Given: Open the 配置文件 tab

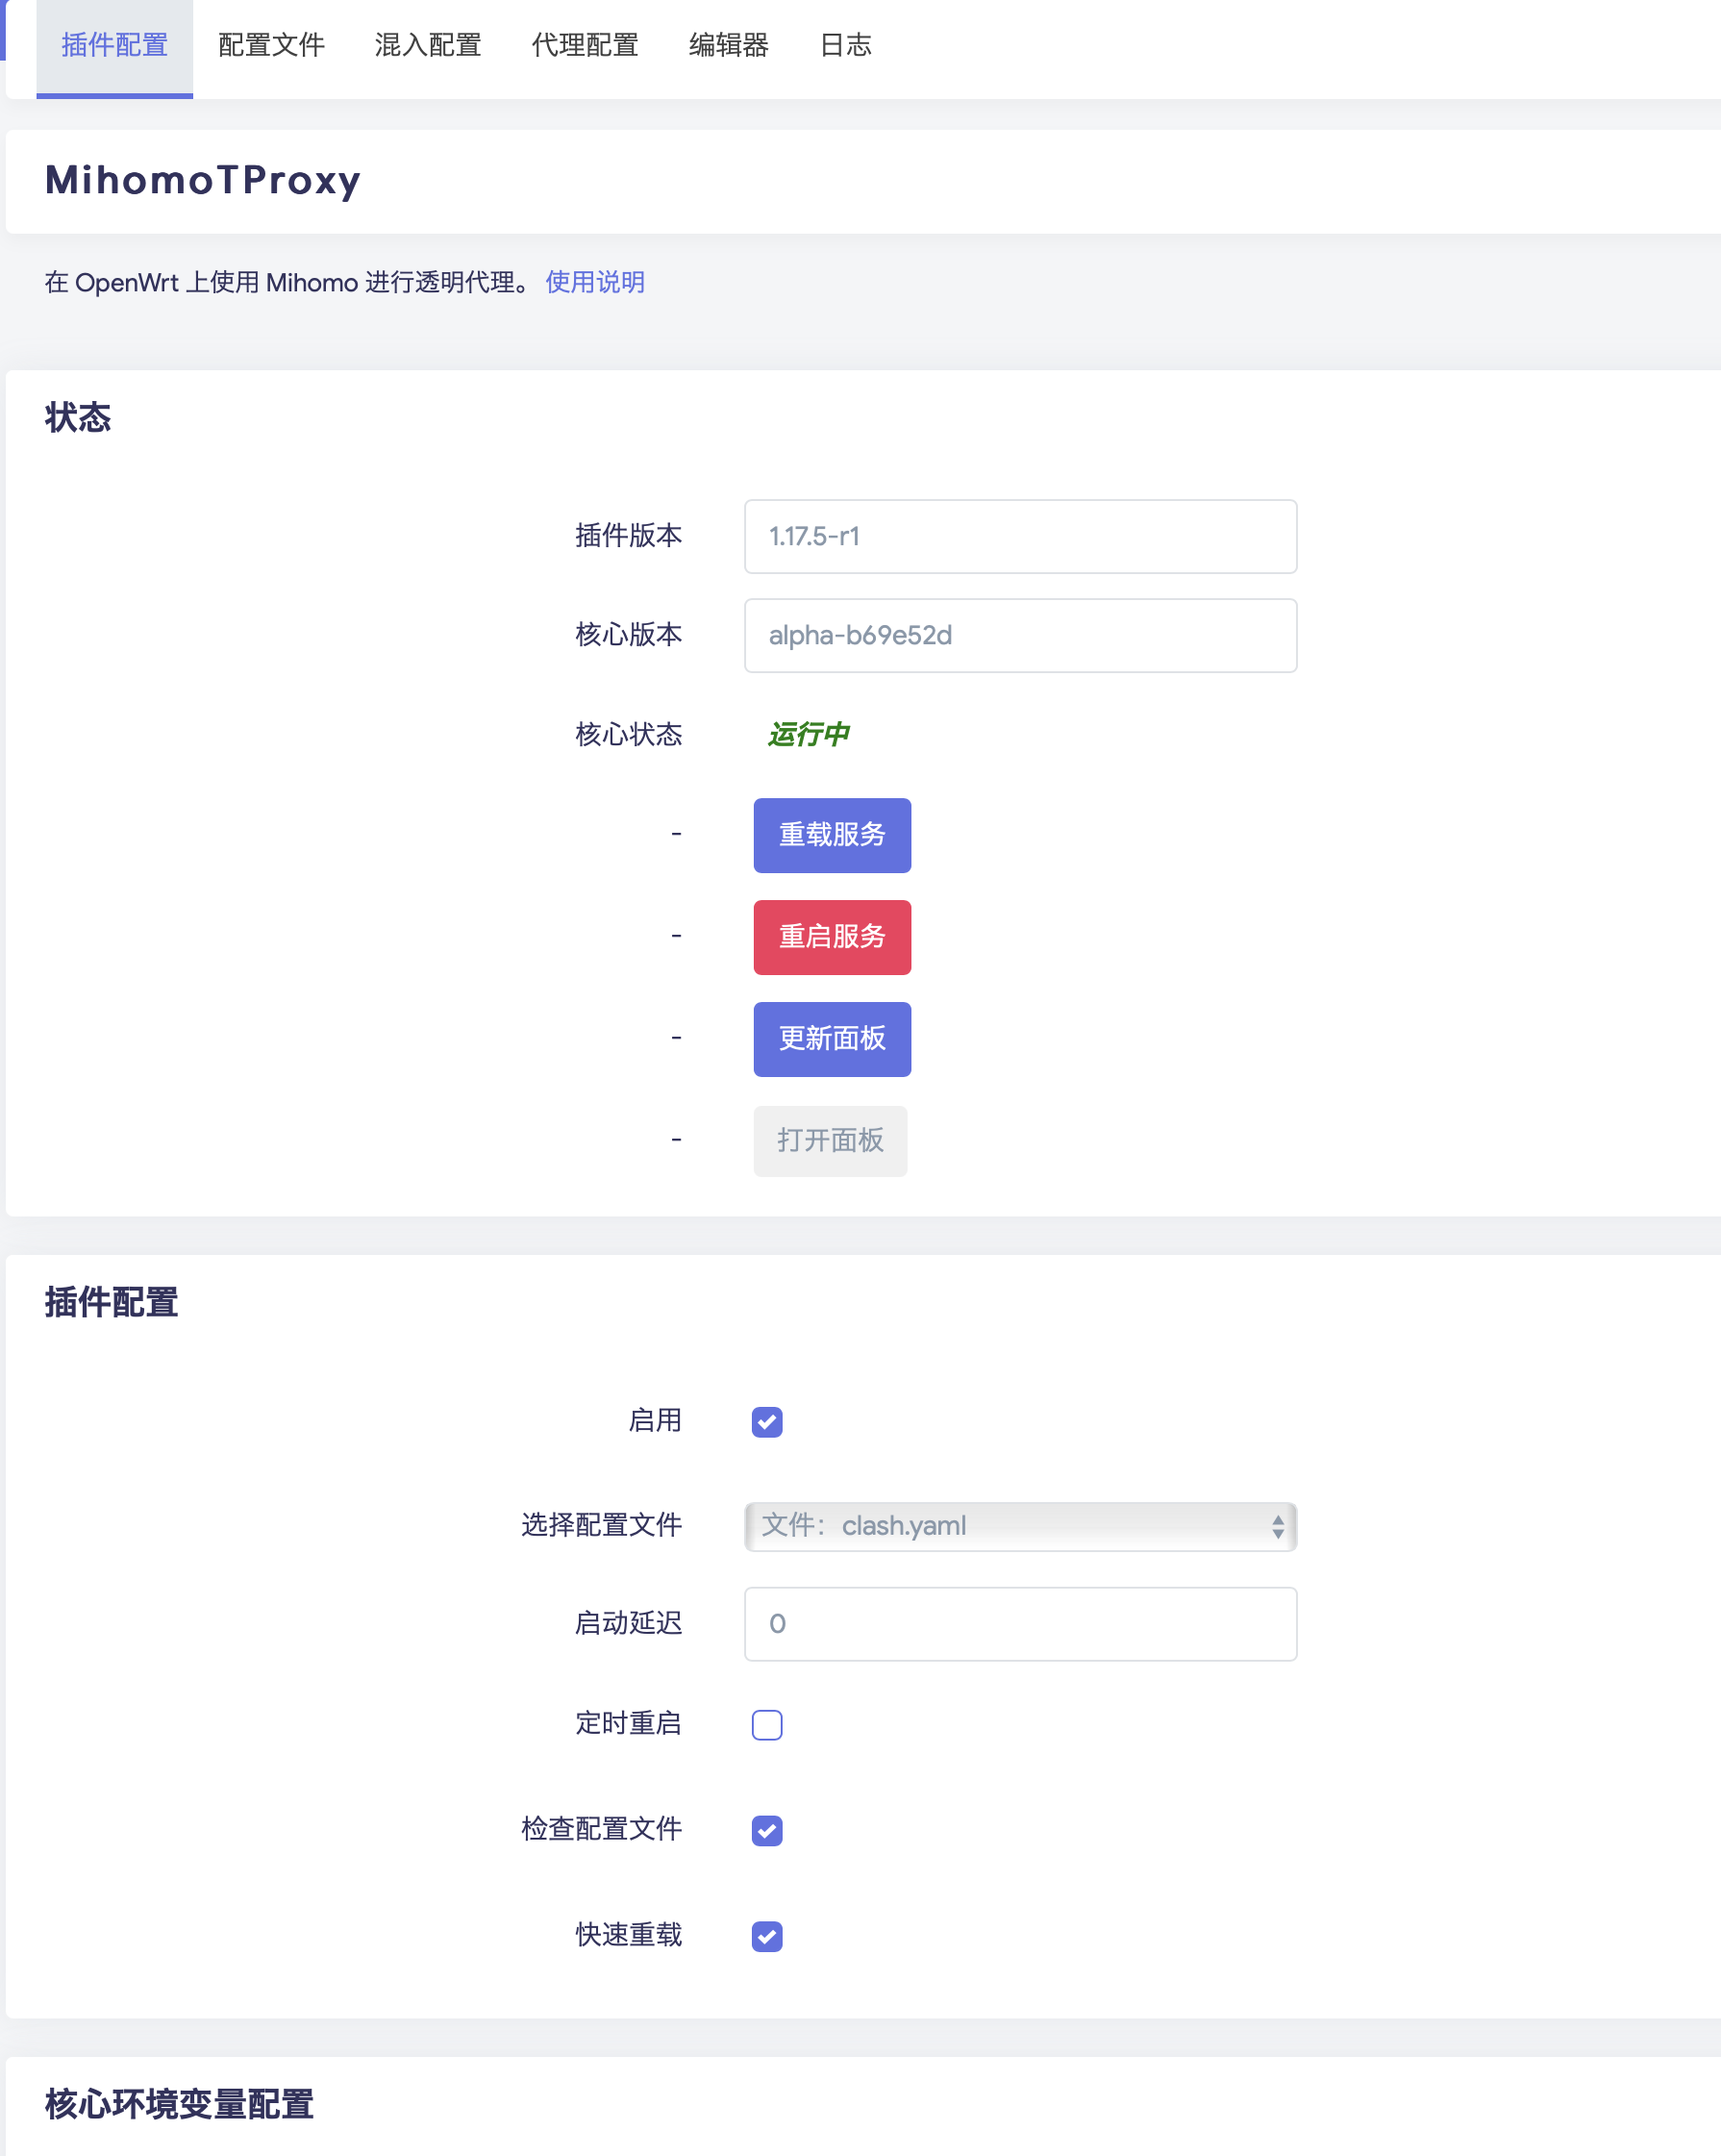Looking at the screenshot, I should click(271, 46).
